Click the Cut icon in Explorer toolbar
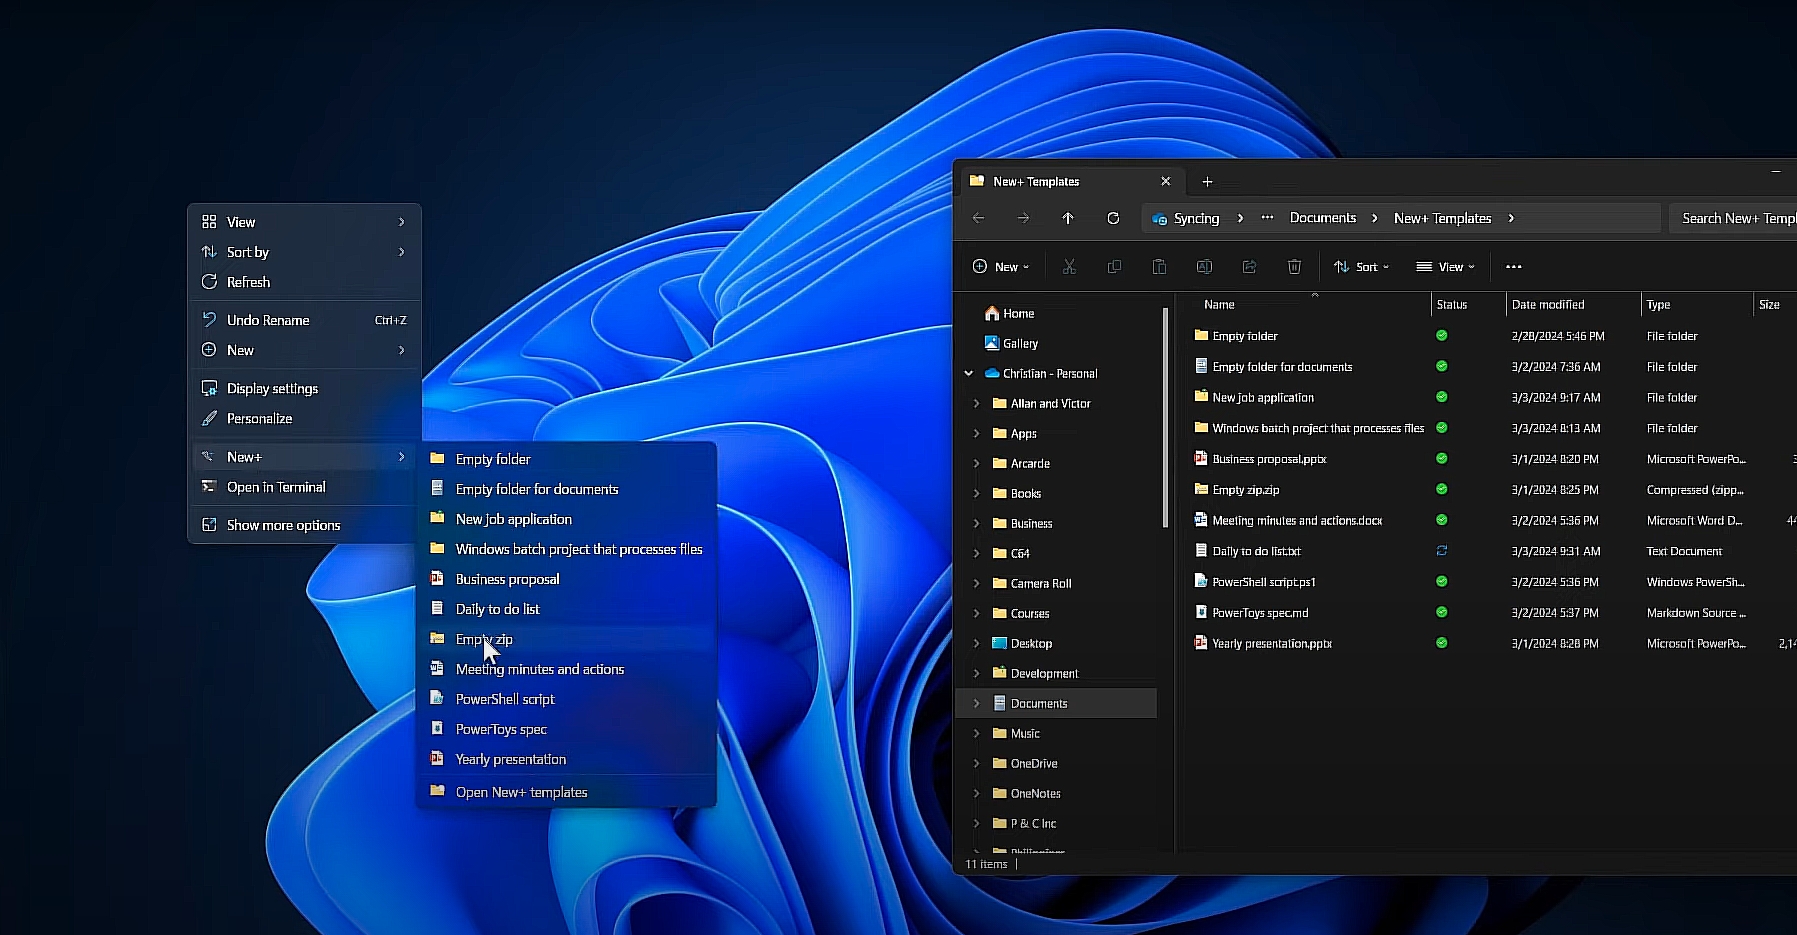This screenshot has height=935, width=1797. [1069, 267]
